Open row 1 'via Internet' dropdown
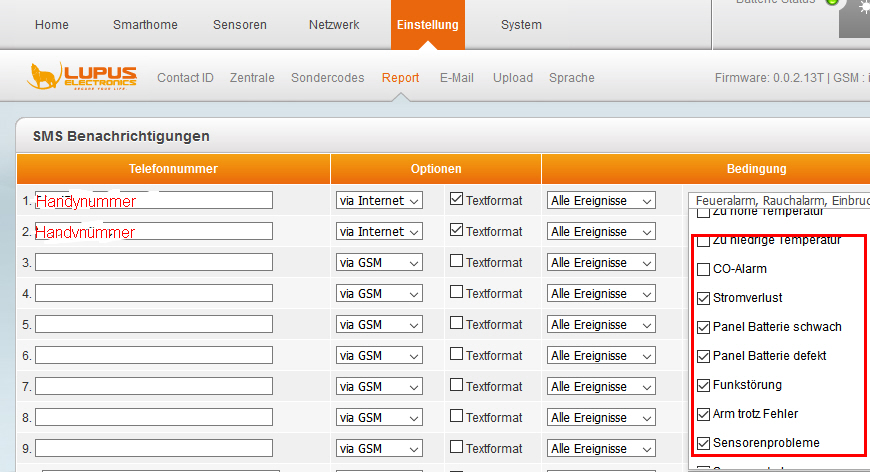 click(379, 201)
